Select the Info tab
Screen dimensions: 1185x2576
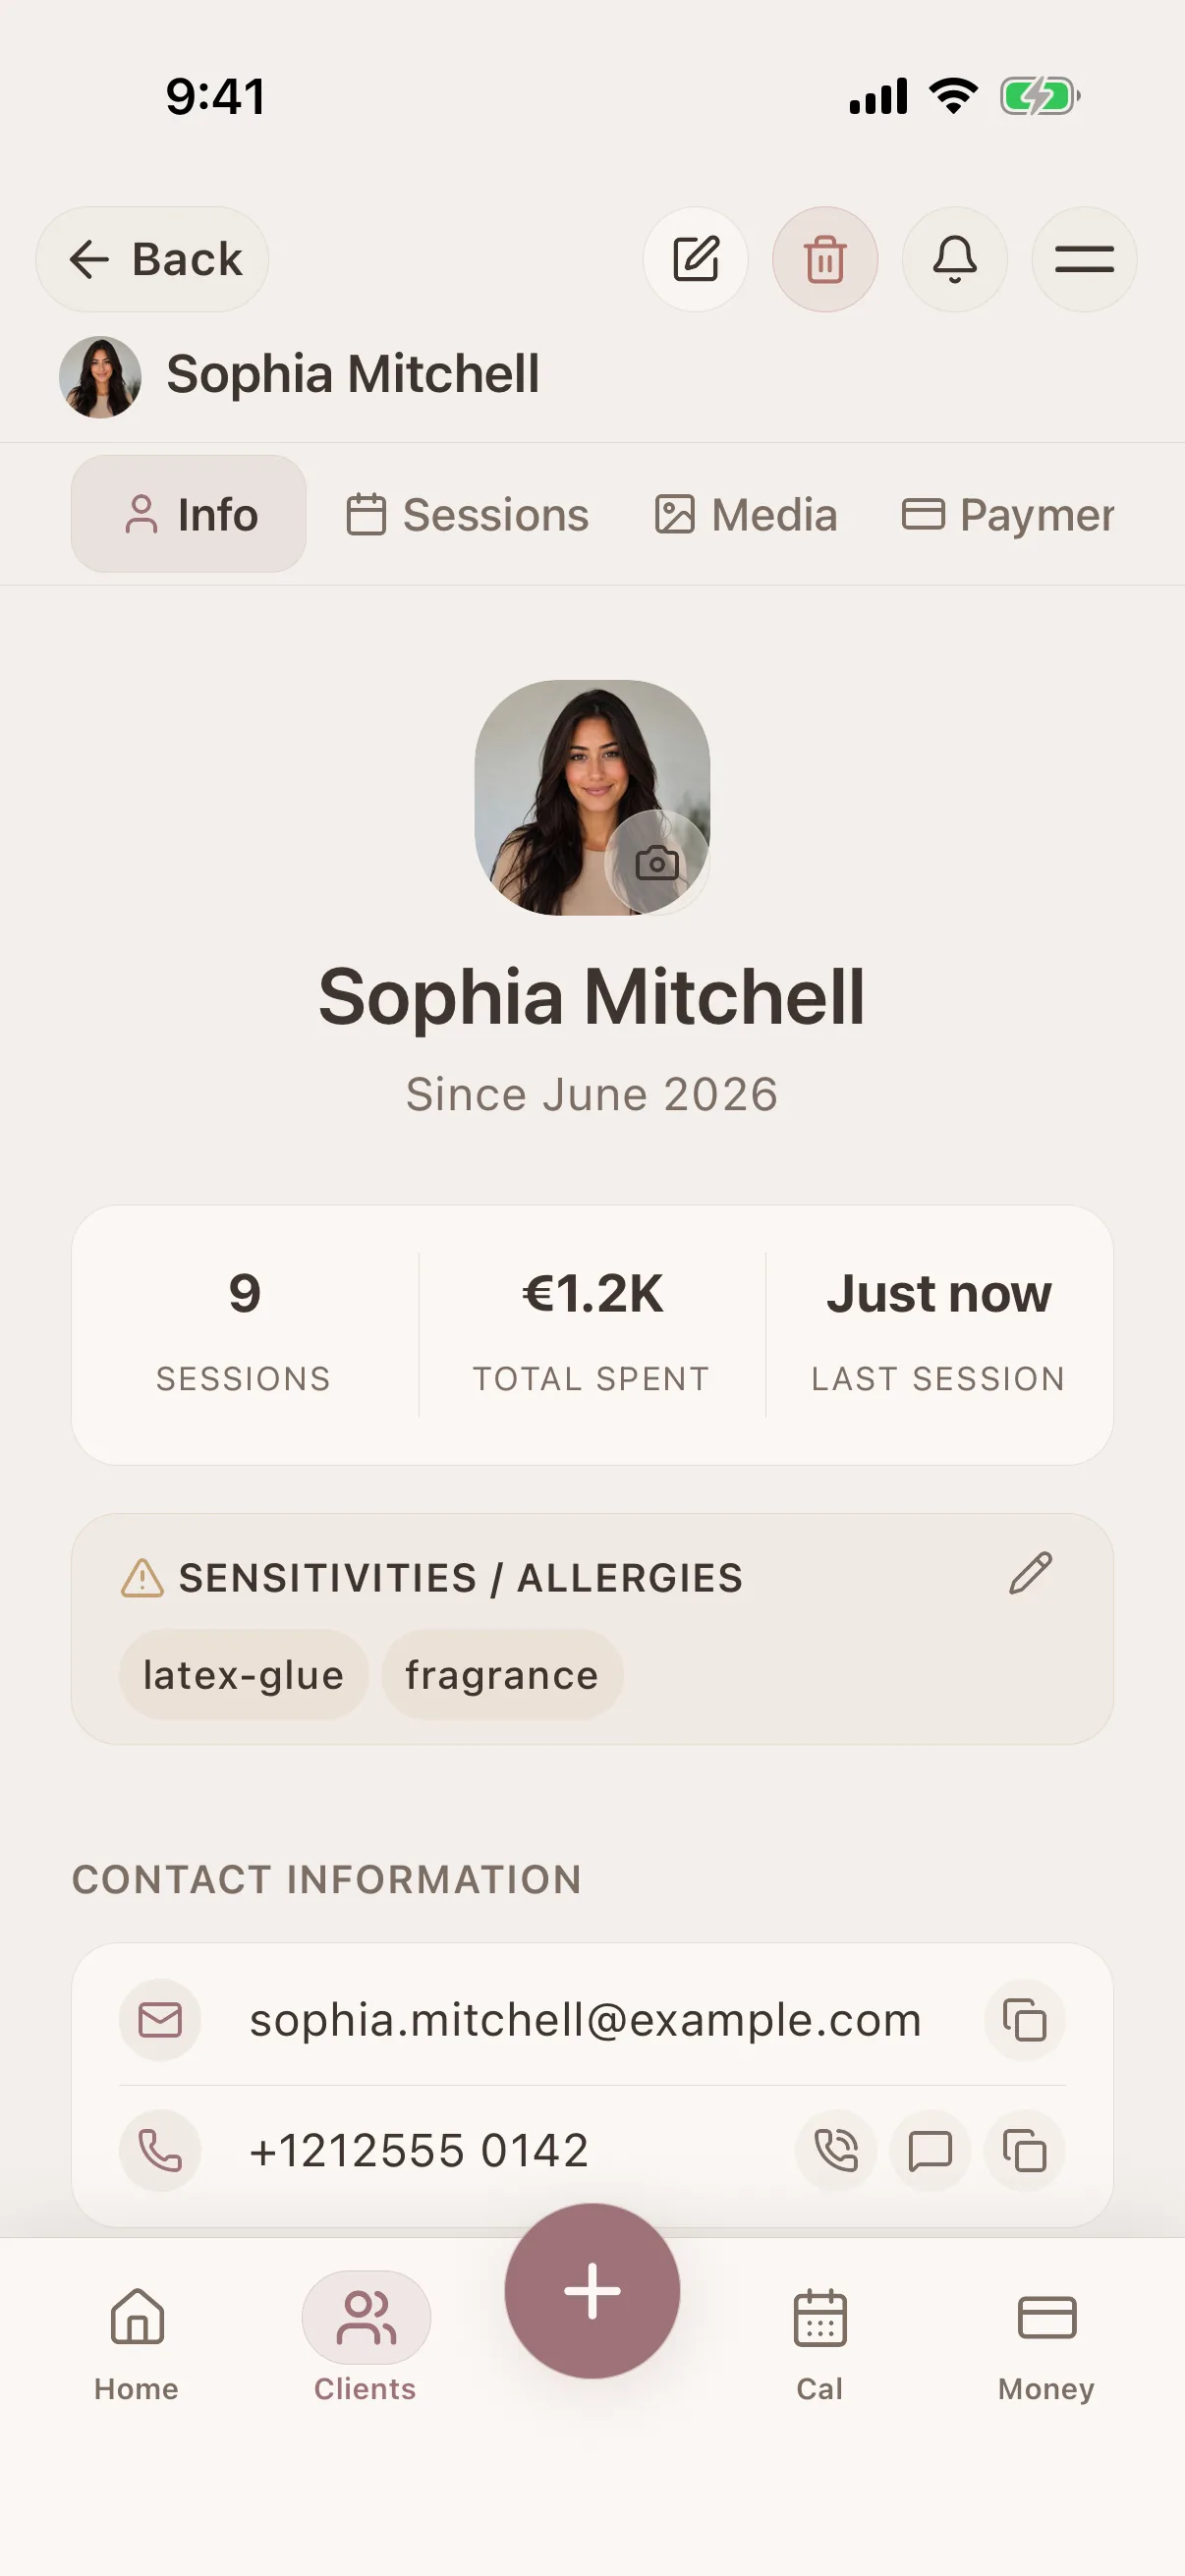pos(189,515)
